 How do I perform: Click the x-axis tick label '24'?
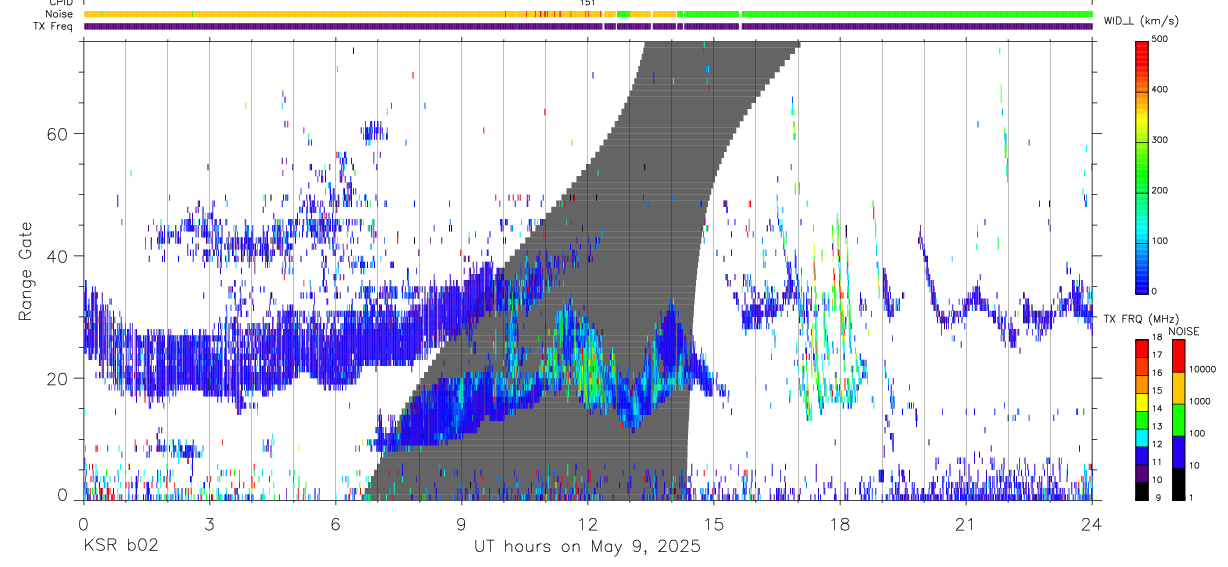(1092, 524)
